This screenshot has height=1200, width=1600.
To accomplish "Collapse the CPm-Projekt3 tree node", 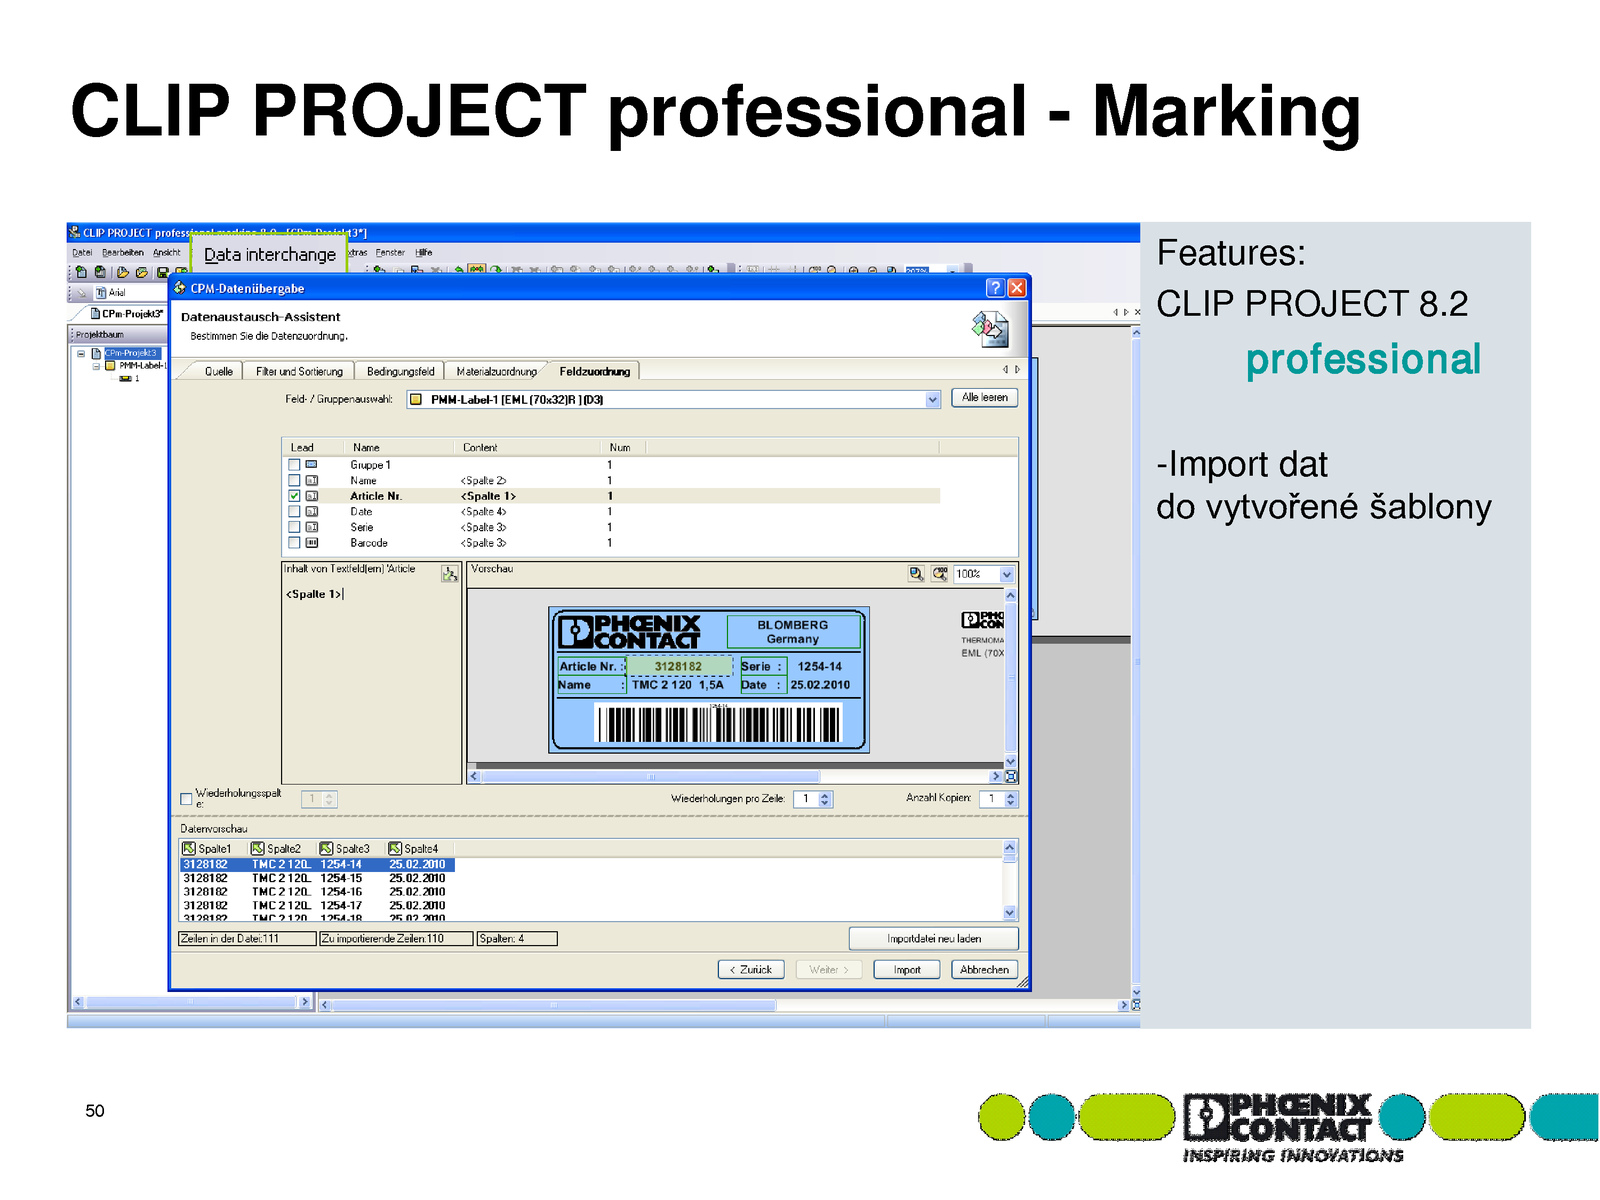I will [81, 353].
